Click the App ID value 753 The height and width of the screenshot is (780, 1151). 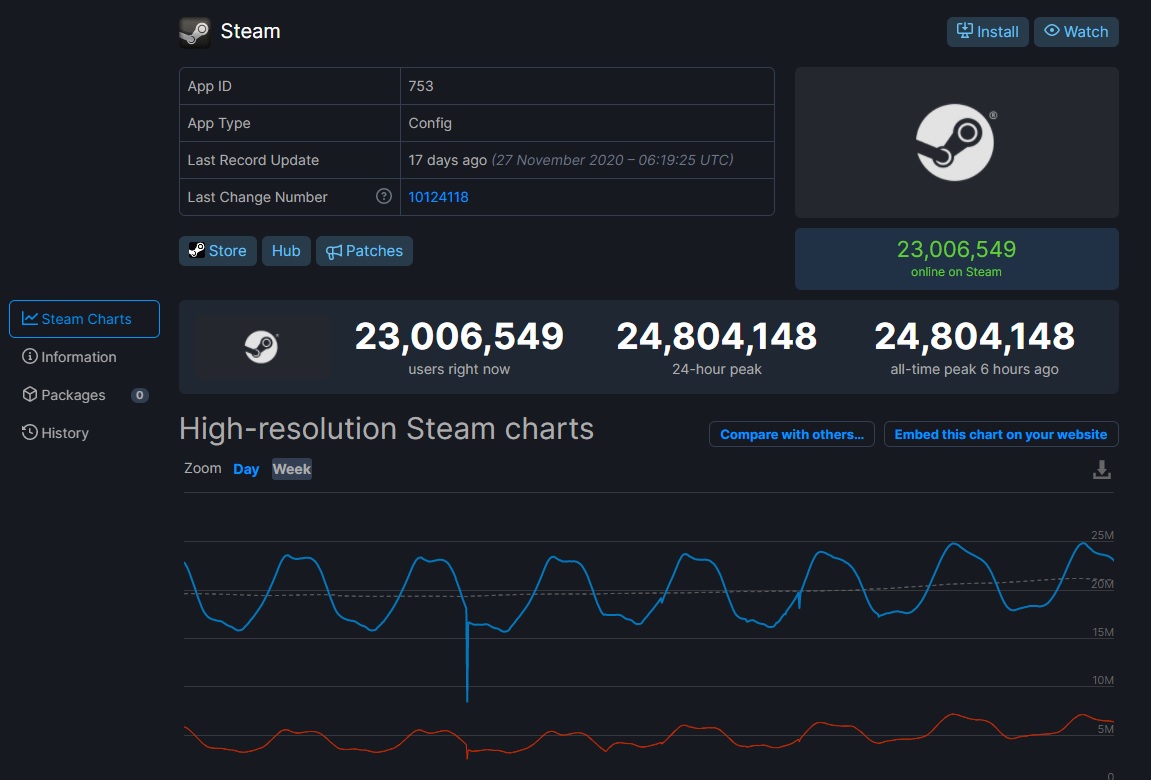pyautogui.click(x=421, y=86)
